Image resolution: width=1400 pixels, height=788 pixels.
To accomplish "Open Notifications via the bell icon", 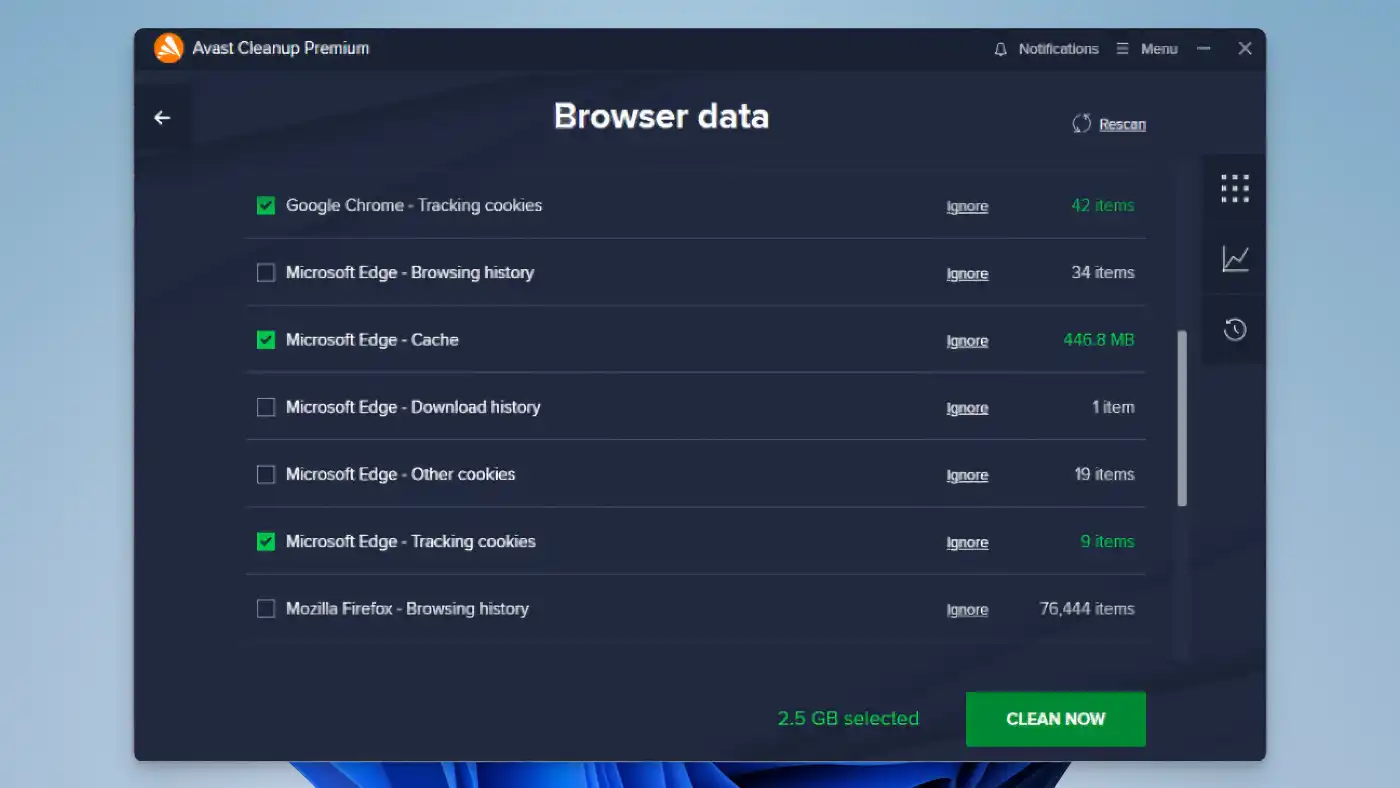I will tap(1000, 48).
